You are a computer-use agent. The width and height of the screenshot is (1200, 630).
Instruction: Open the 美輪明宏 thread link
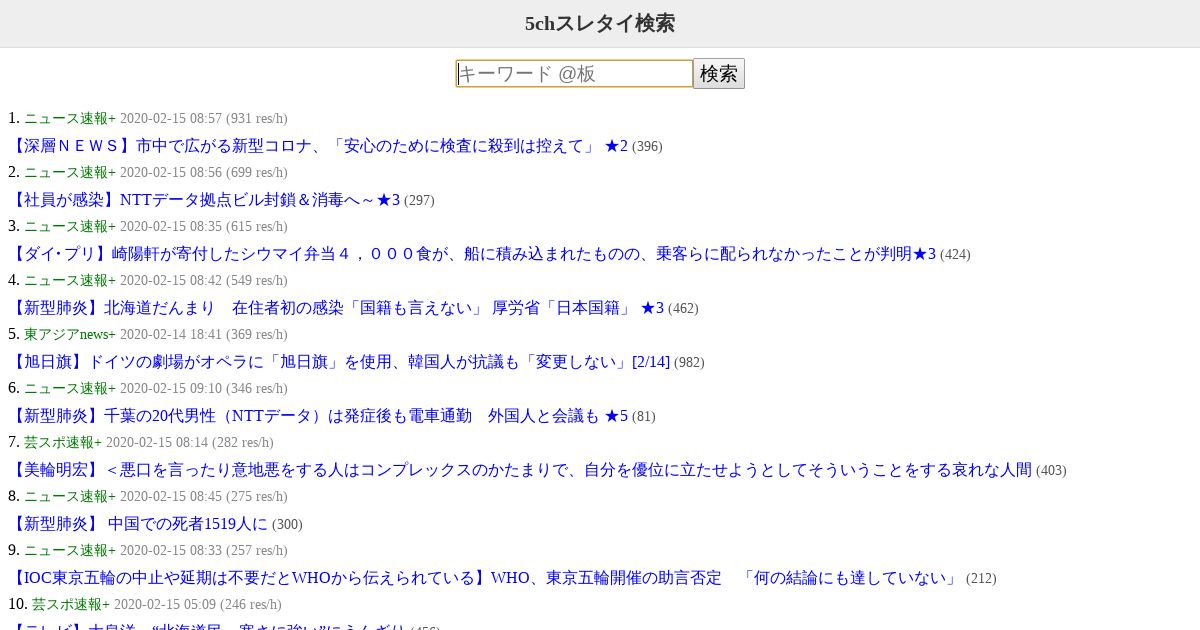(x=520, y=470)
